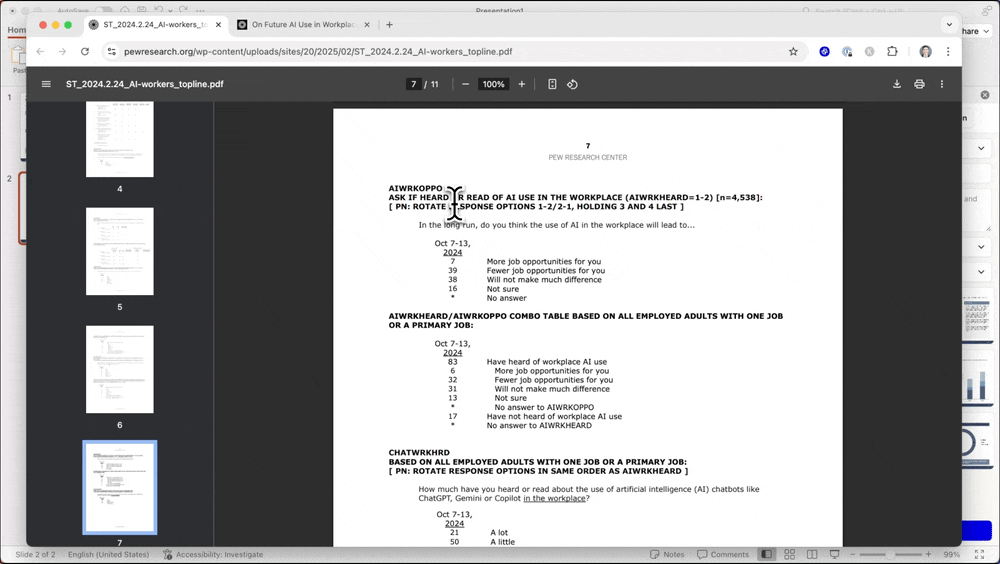Switch PowerPoint to Slide Sorter view
This screenshot has height=564, width=1000.
pos(790,554)
